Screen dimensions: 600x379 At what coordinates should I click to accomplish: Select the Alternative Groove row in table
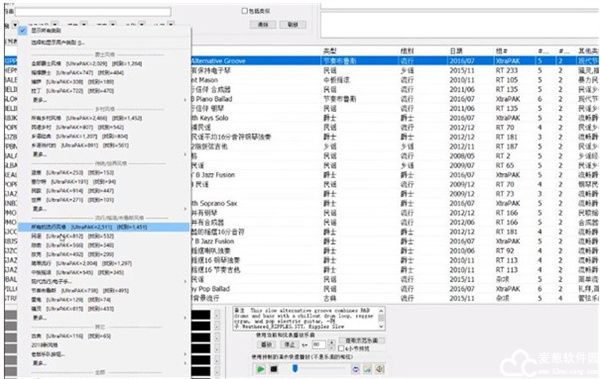395,61
